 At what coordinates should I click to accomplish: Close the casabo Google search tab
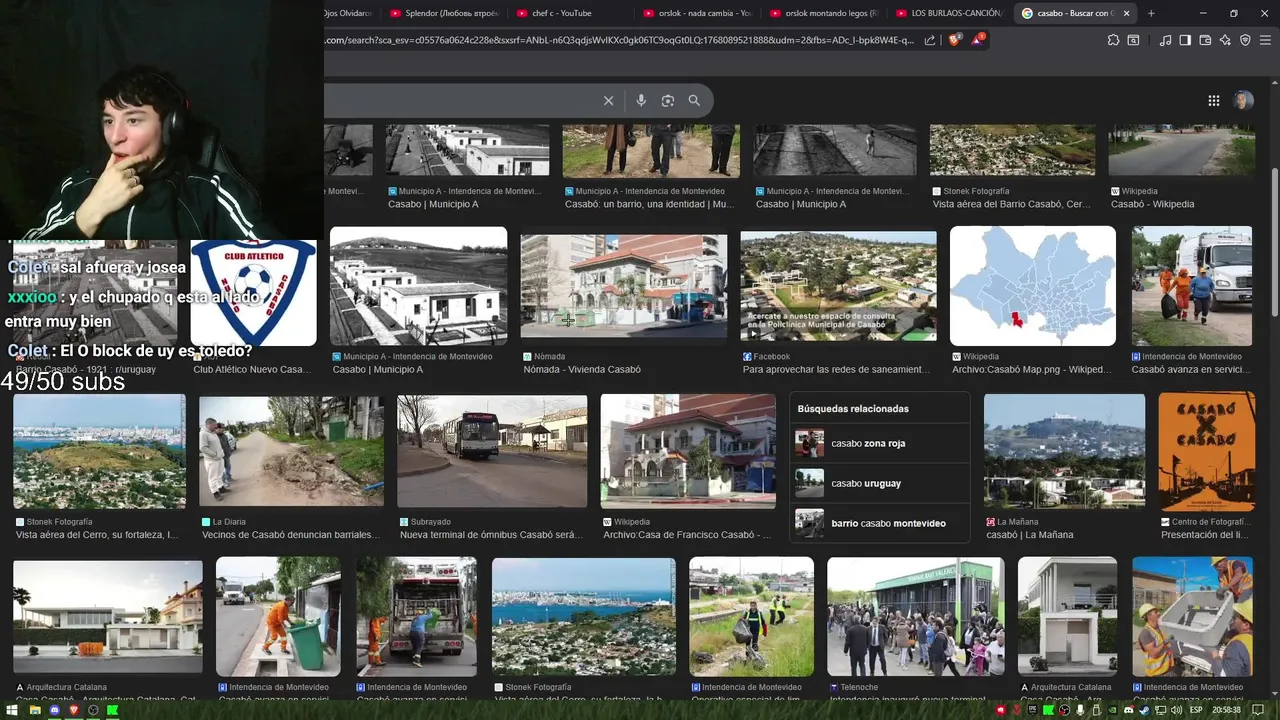click(x=1126, y=13)
